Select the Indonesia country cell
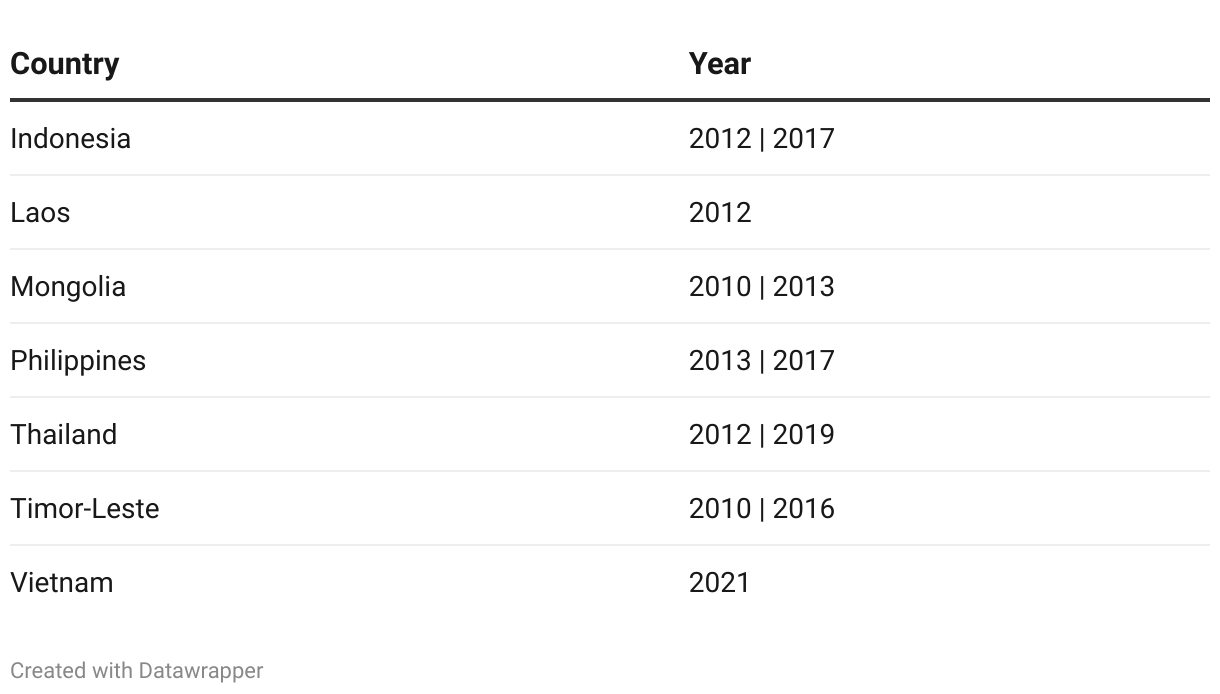The image size is (1220, 694). (x=70, y=138)
